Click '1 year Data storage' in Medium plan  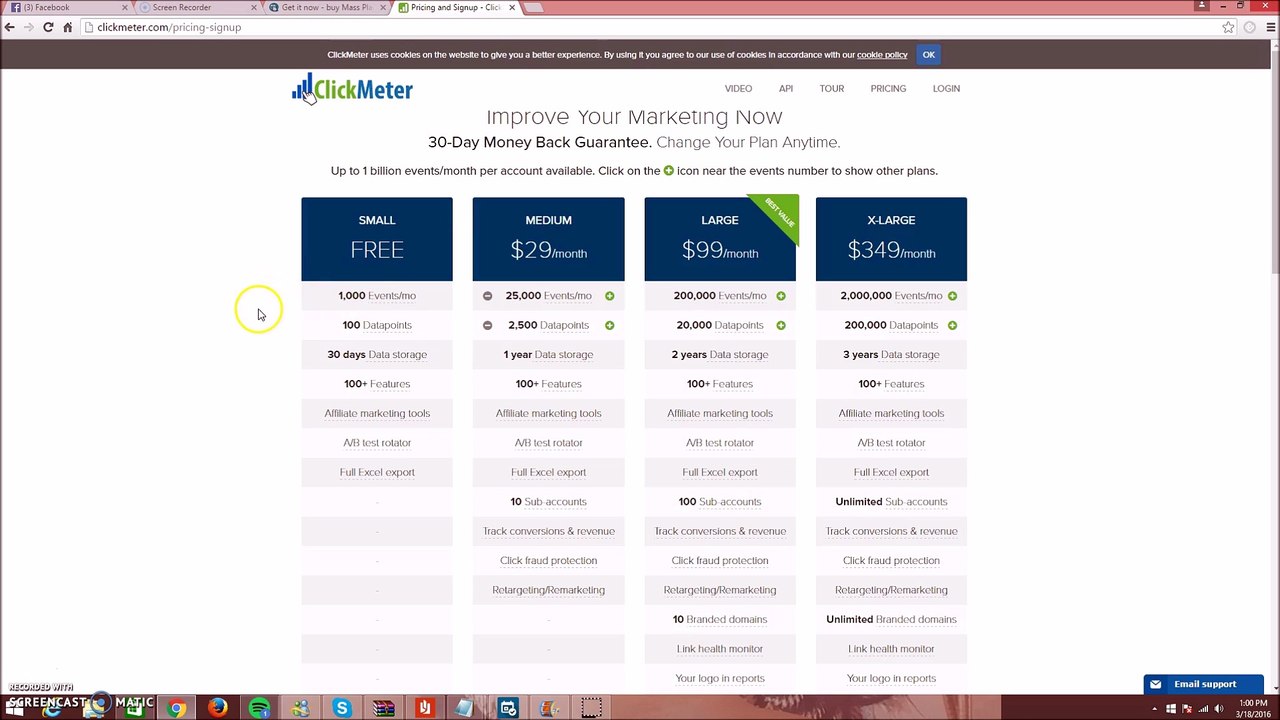tap(548, 355)
